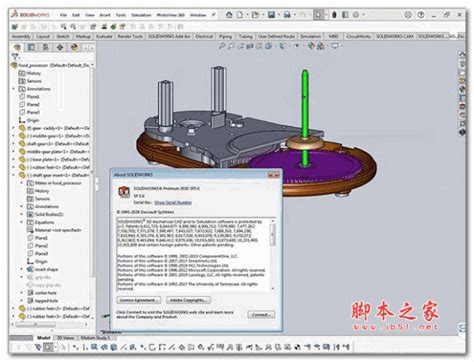Expand the Solid Bodies(2) tree node
Viewport: 474px width, 362px height.
coord(22,214)
